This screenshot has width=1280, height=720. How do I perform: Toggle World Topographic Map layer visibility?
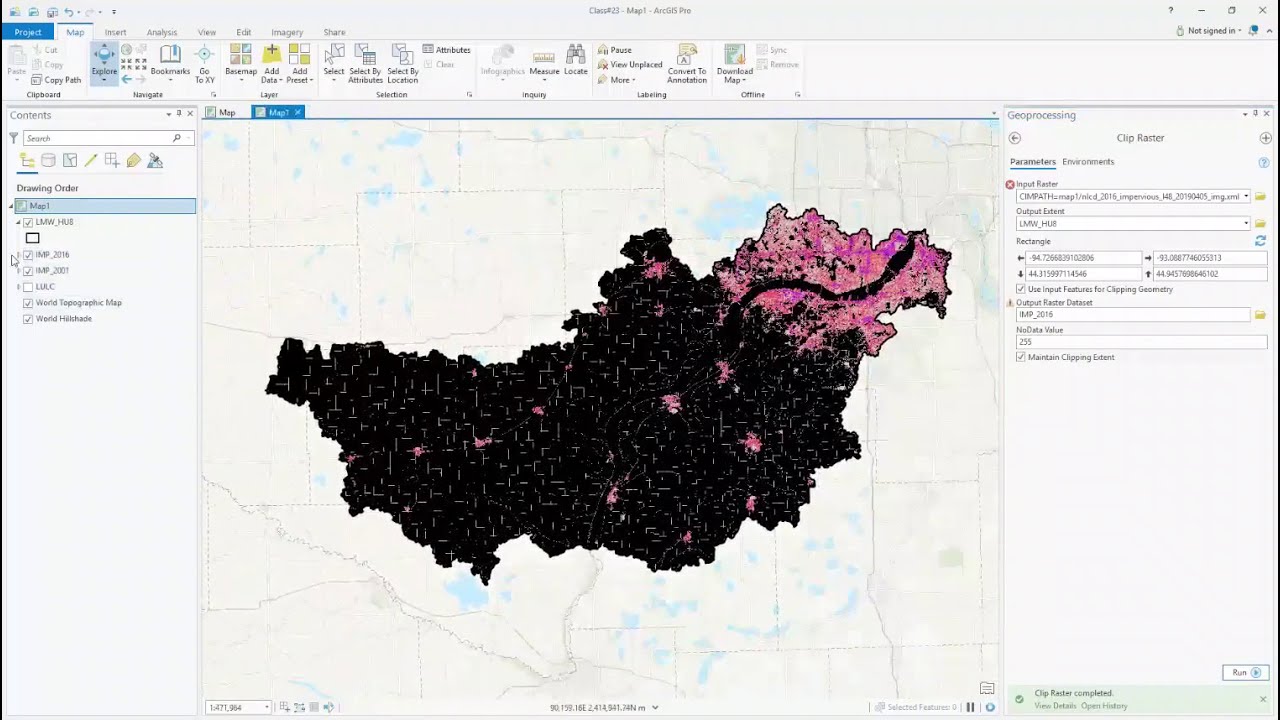[x=28, y=303]
